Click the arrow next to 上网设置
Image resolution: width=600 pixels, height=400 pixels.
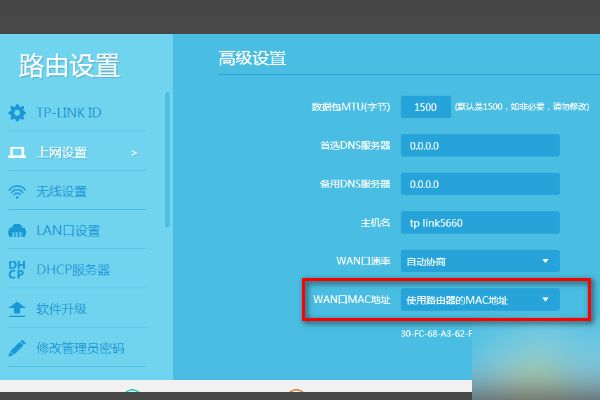[x=134, y=153]
